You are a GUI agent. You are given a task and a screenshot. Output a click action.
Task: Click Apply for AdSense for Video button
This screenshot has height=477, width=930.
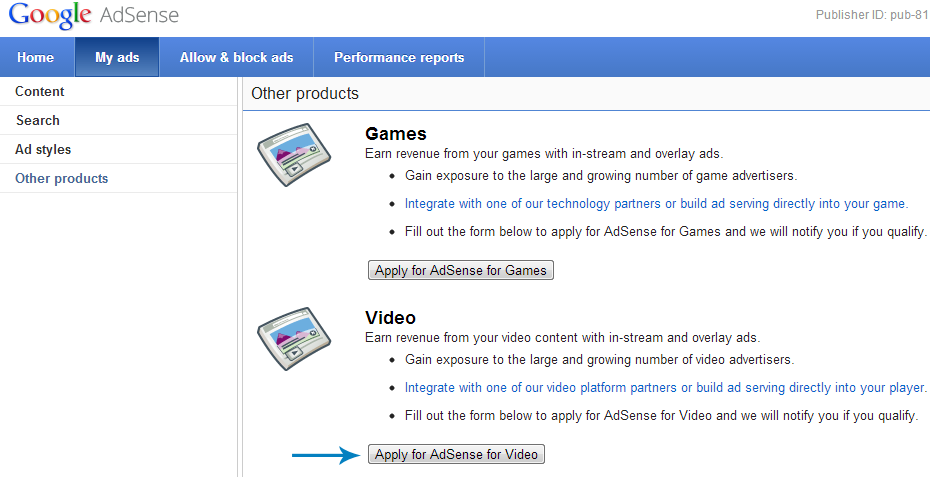[x=456, y=454]
